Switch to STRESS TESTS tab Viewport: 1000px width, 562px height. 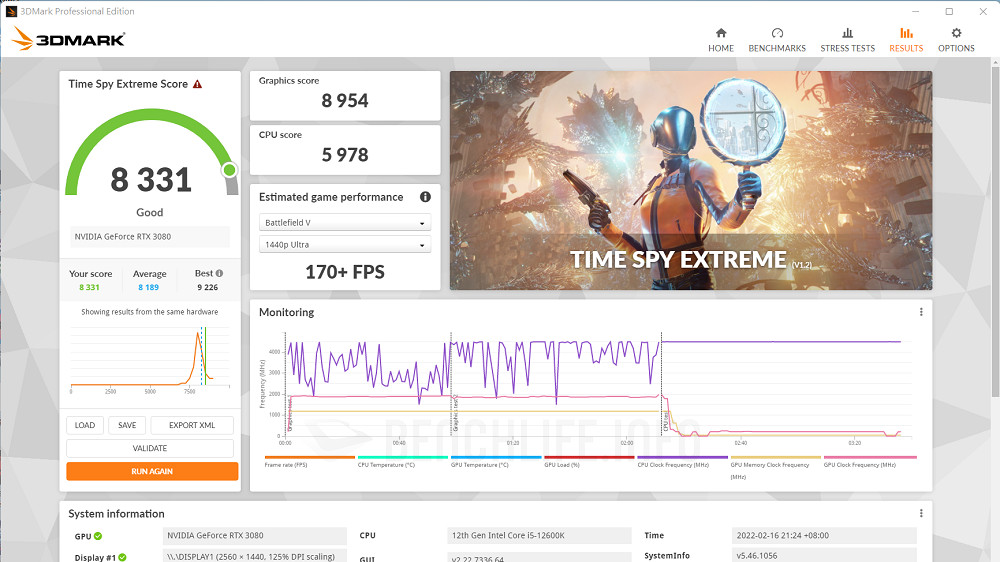coord(848,40)
